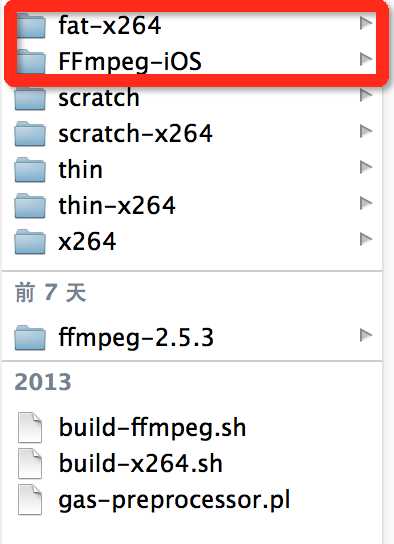Expand fat-x264 via its disclosure arrow
This screenshot has width=394, height=544.
(366, 24)
